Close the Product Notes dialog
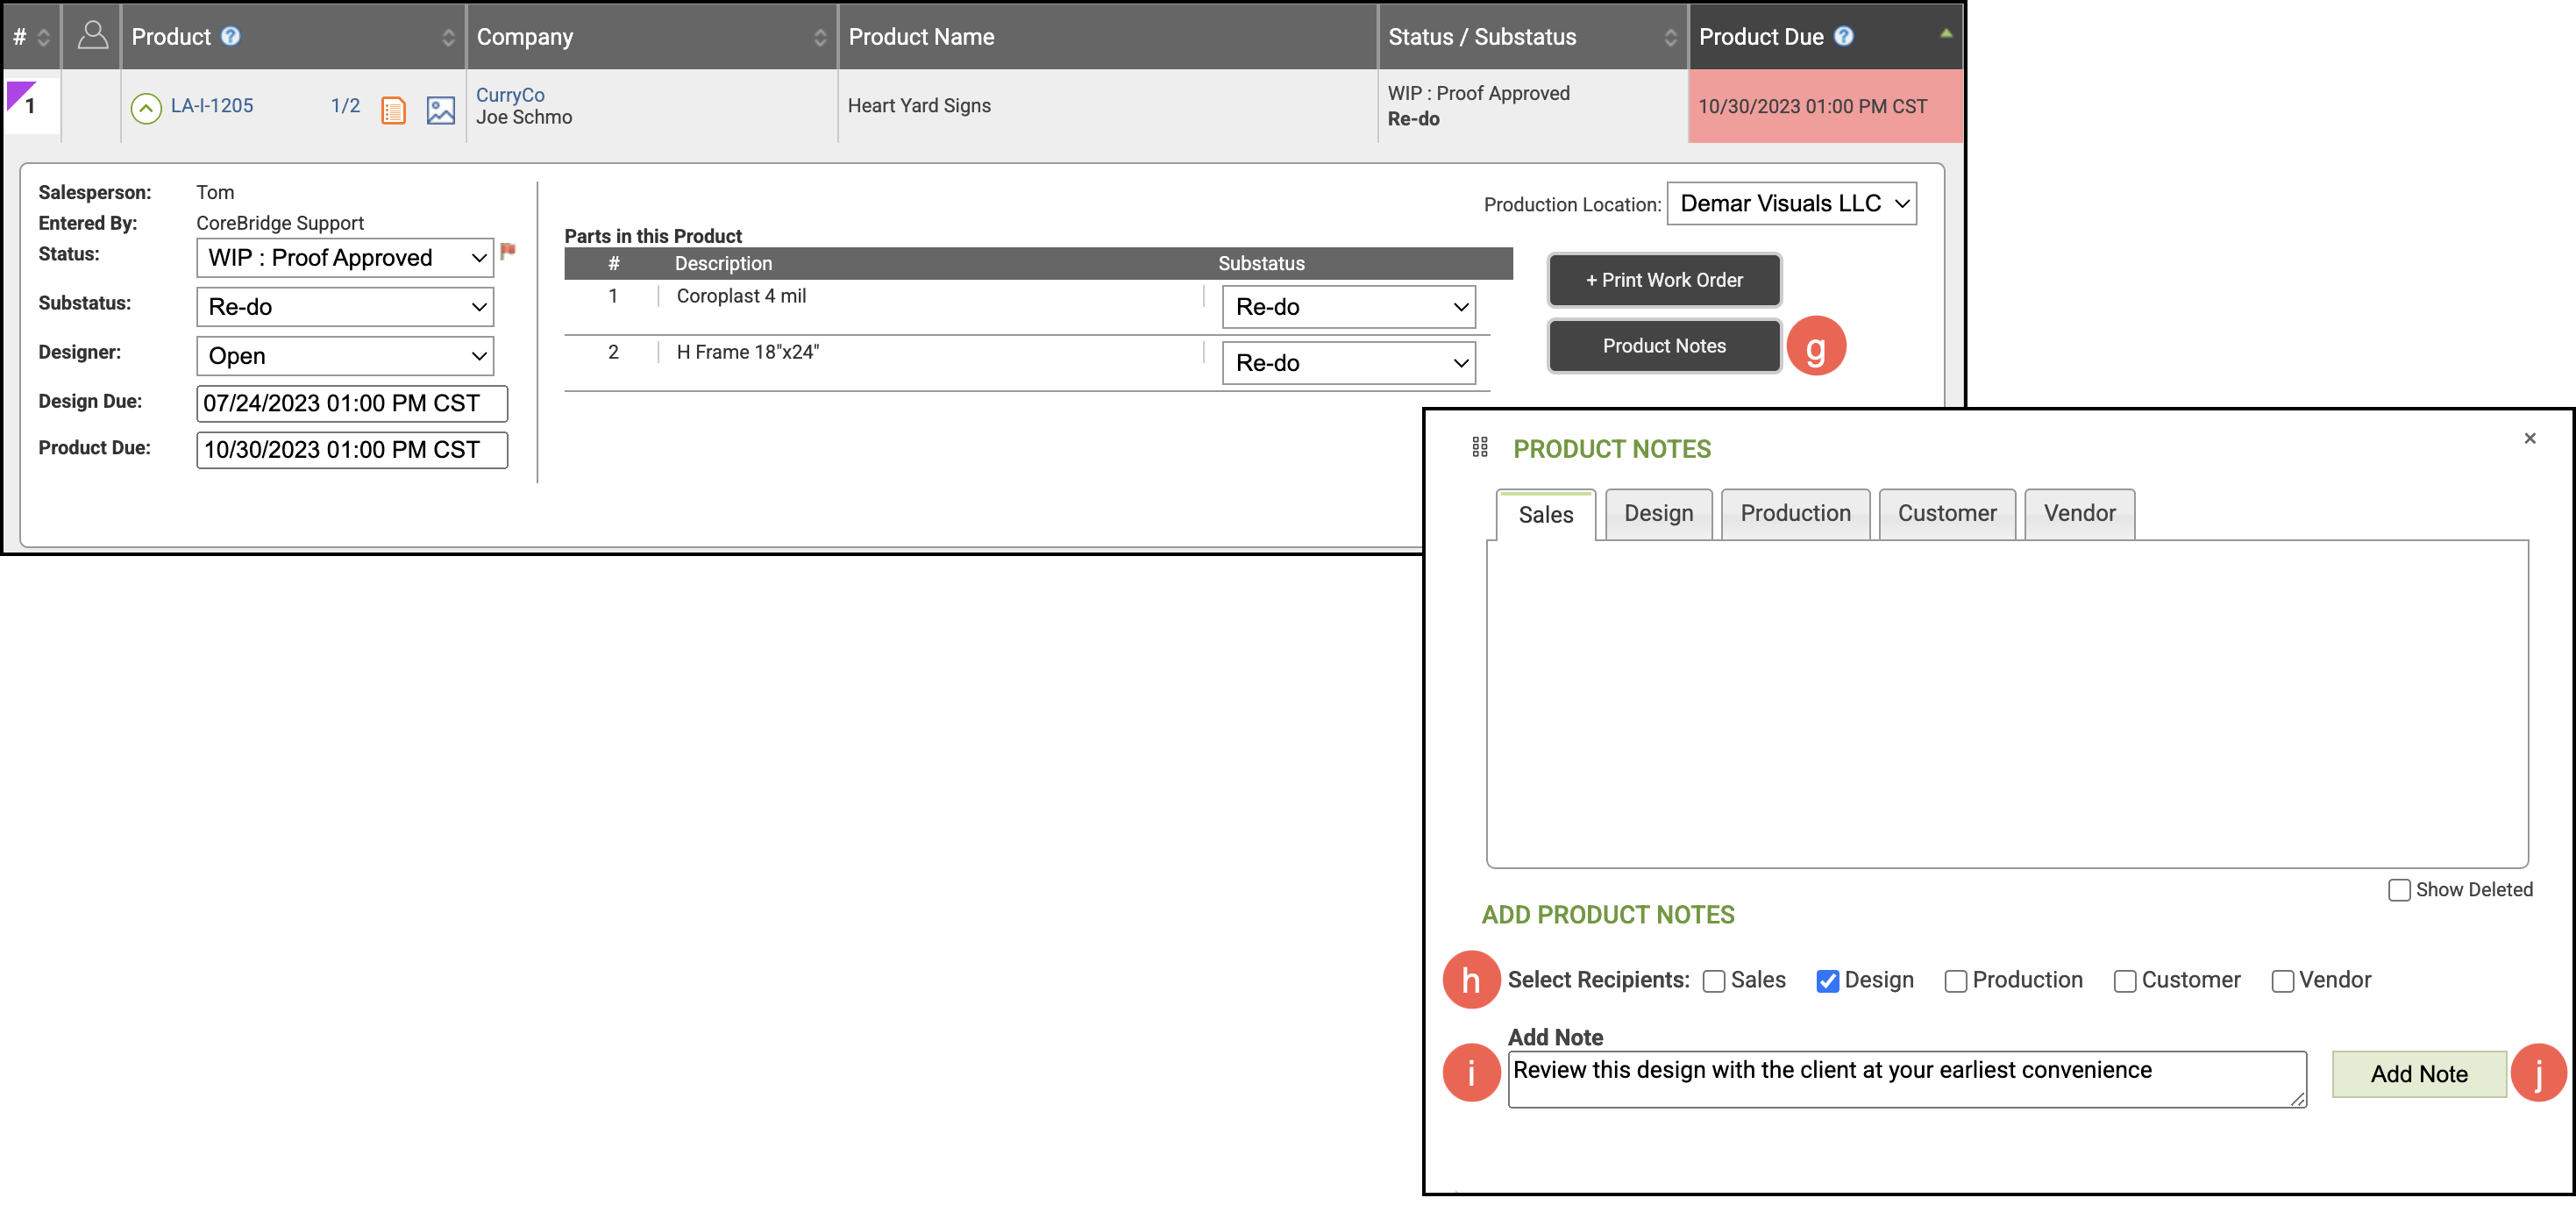The image size is (2576, 1205). [x=2529, y=438]
